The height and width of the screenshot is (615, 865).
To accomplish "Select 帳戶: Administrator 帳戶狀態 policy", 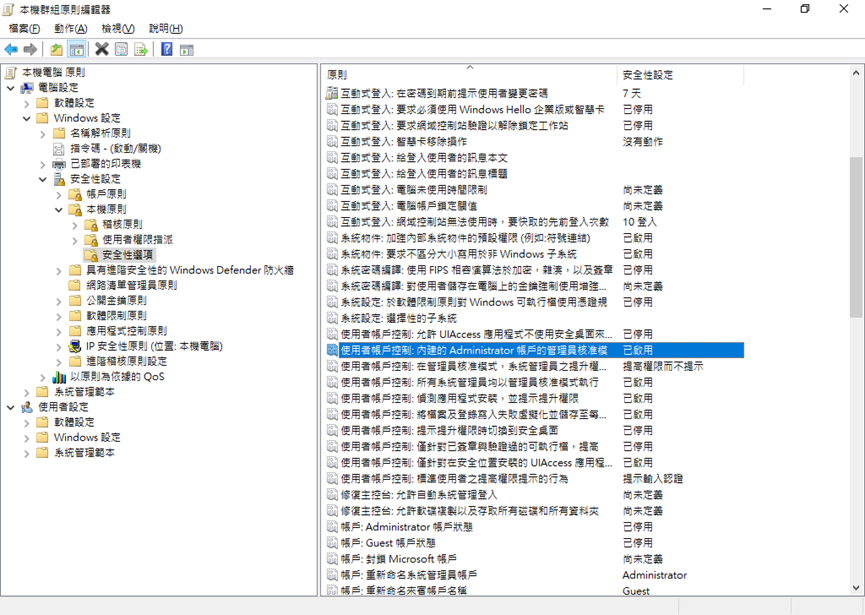I will coord(407,527).
